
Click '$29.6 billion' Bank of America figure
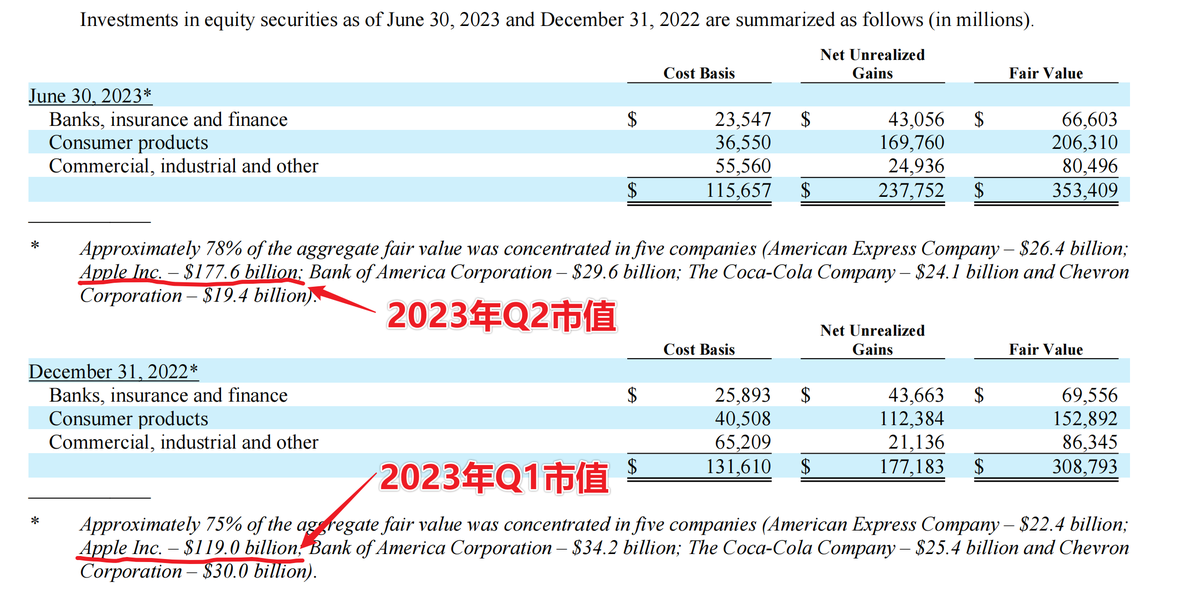pyautogui.click(x=626, y=272)
